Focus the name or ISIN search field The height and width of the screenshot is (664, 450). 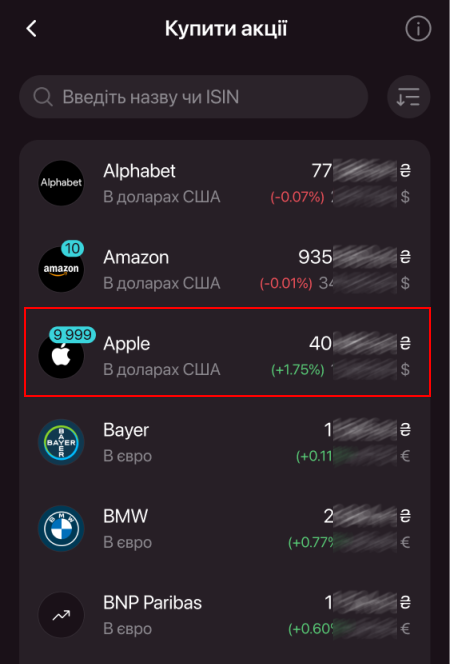point(193,97)
